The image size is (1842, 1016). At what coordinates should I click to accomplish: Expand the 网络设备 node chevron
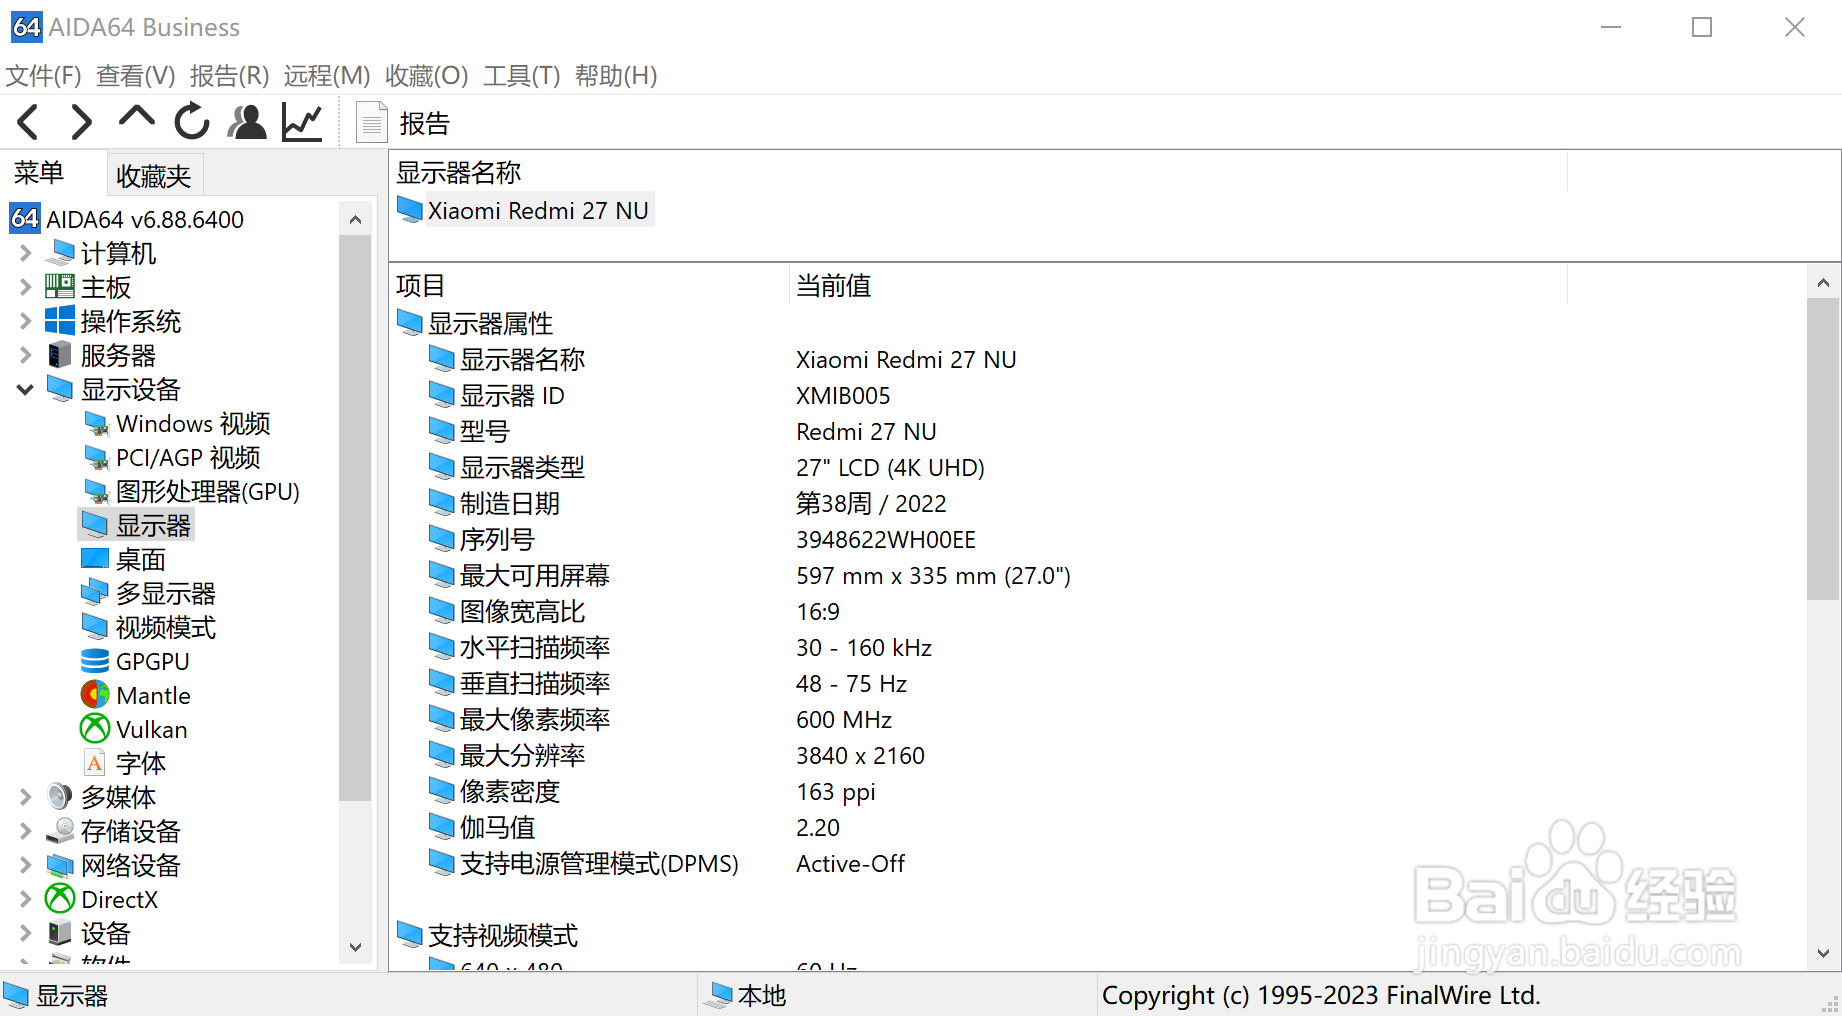point(26,865)
